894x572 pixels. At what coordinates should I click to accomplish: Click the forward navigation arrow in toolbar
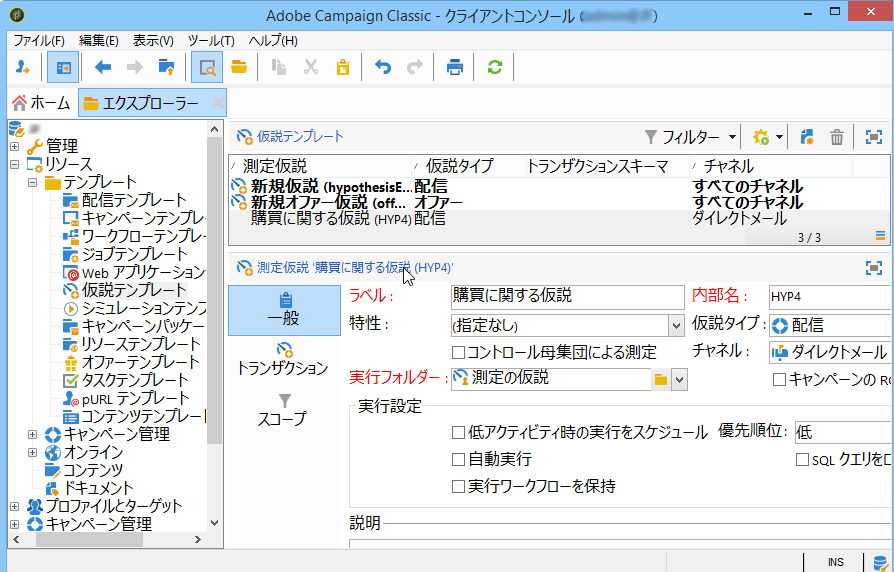click(x=135, y=68)
